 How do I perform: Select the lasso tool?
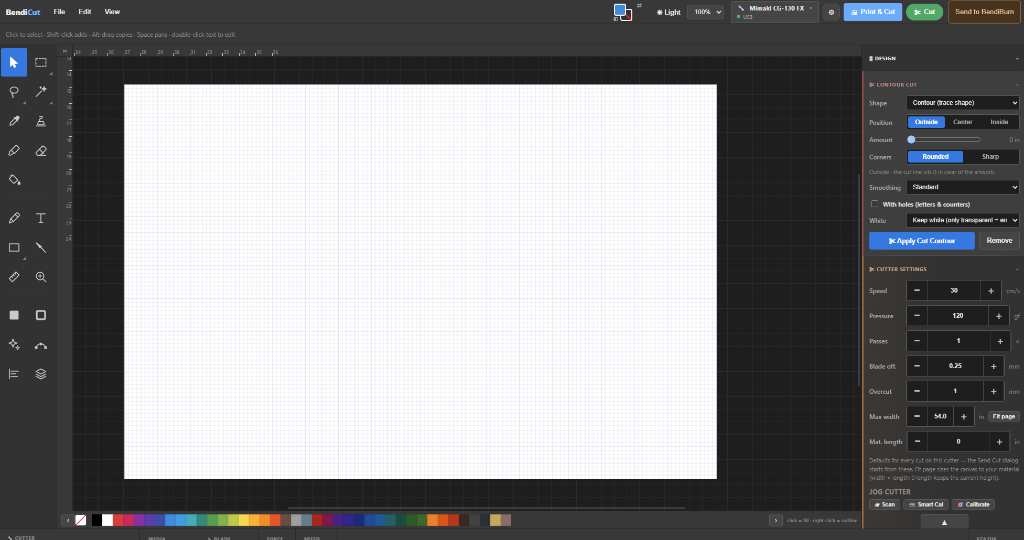pyautogui.click(x=14, y=91)
